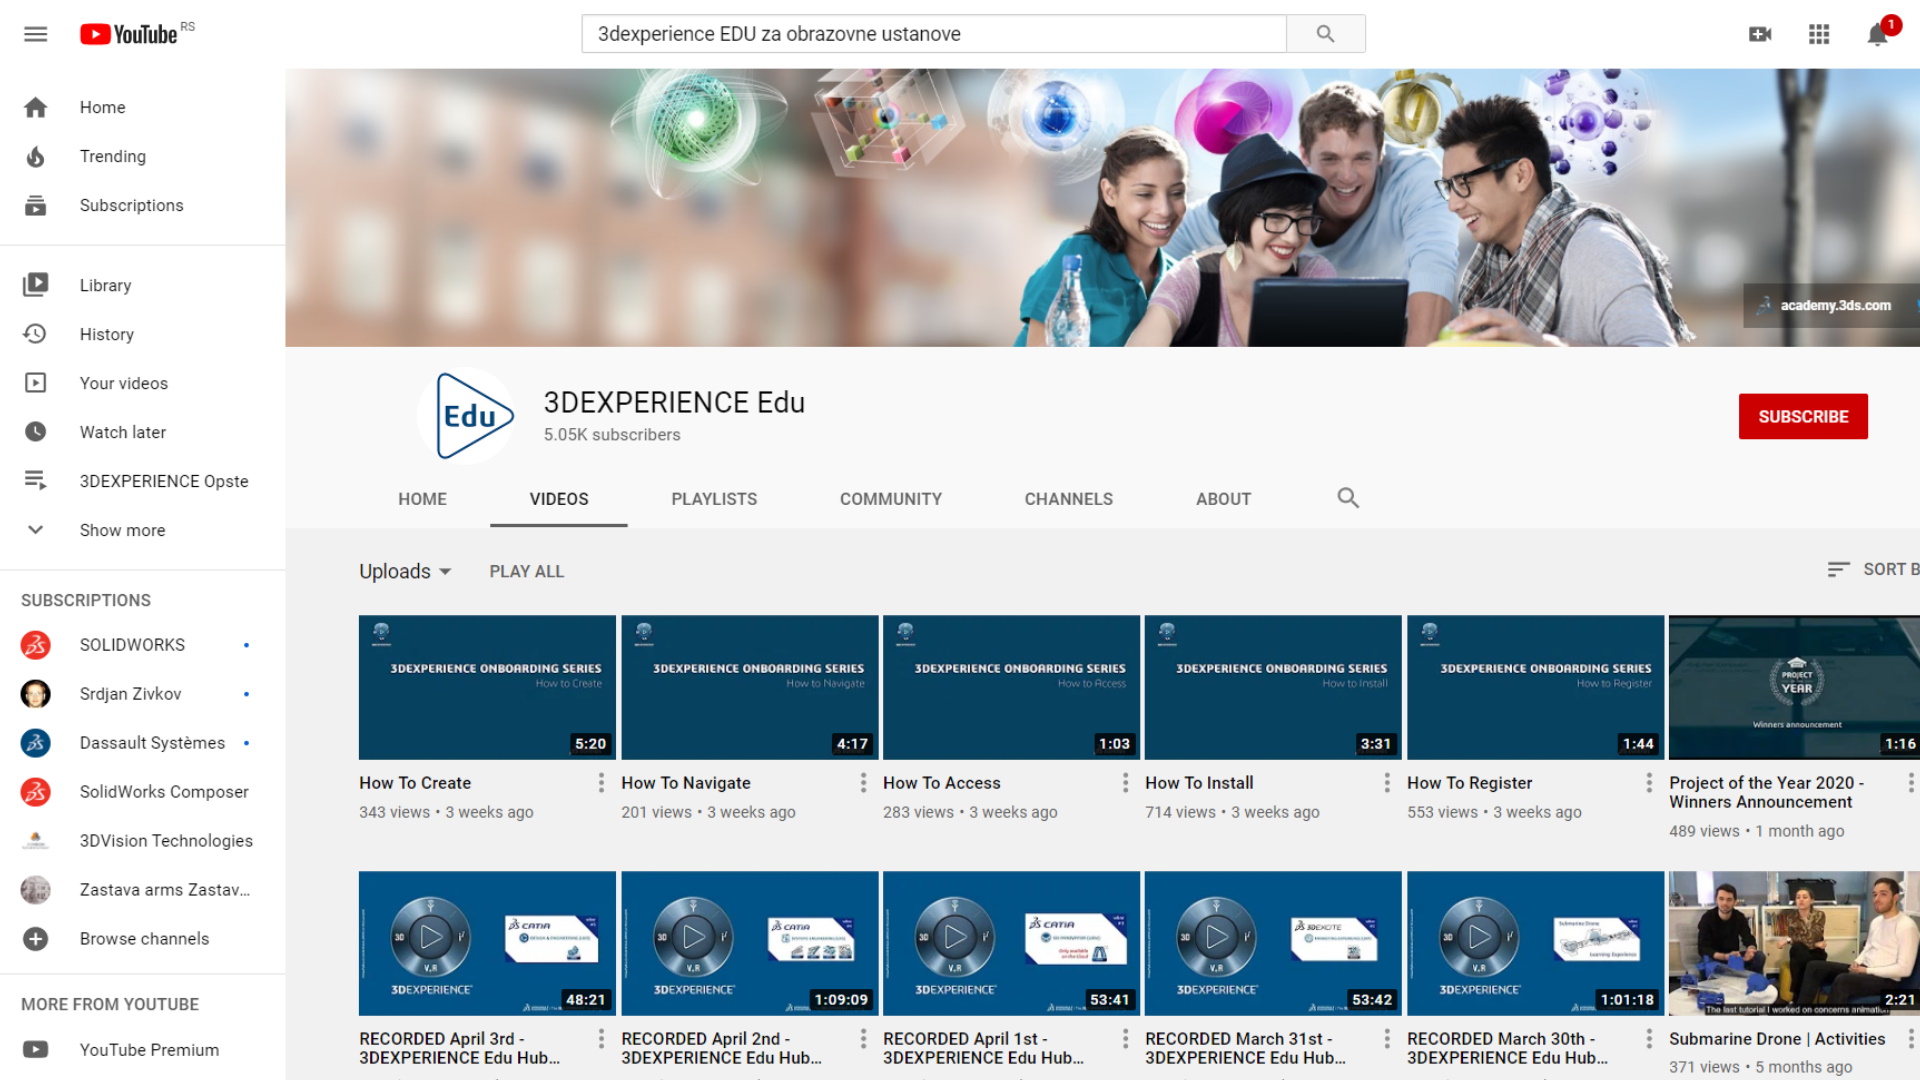This screenshot has width=1920, height=1080.
Task: Click the YouTube logo
Action: [x=129, y=34]
